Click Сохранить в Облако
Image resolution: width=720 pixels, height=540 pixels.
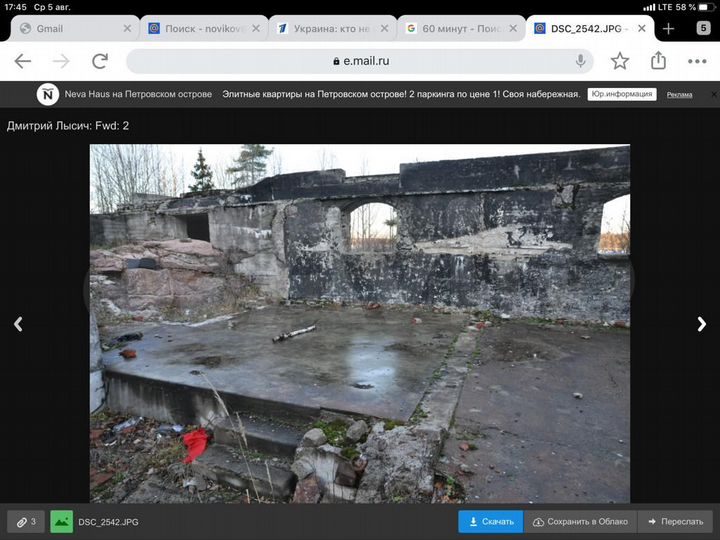[x=580, y=522]
